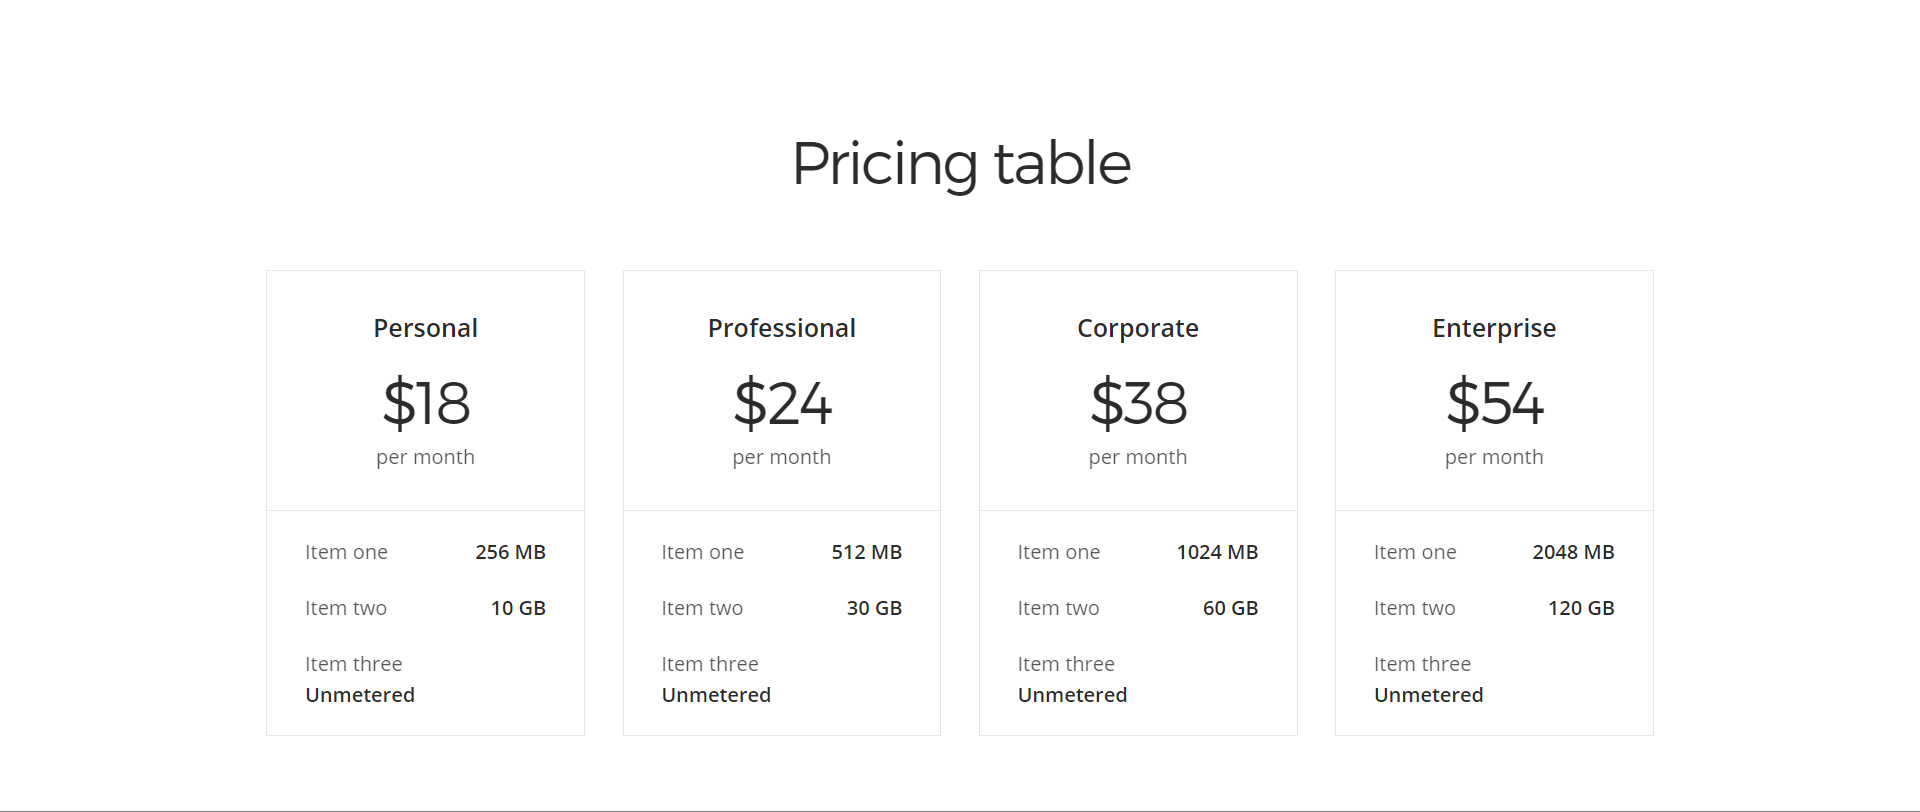
Task: Click the 60 GB value
Action: [x=1230, y=608]
